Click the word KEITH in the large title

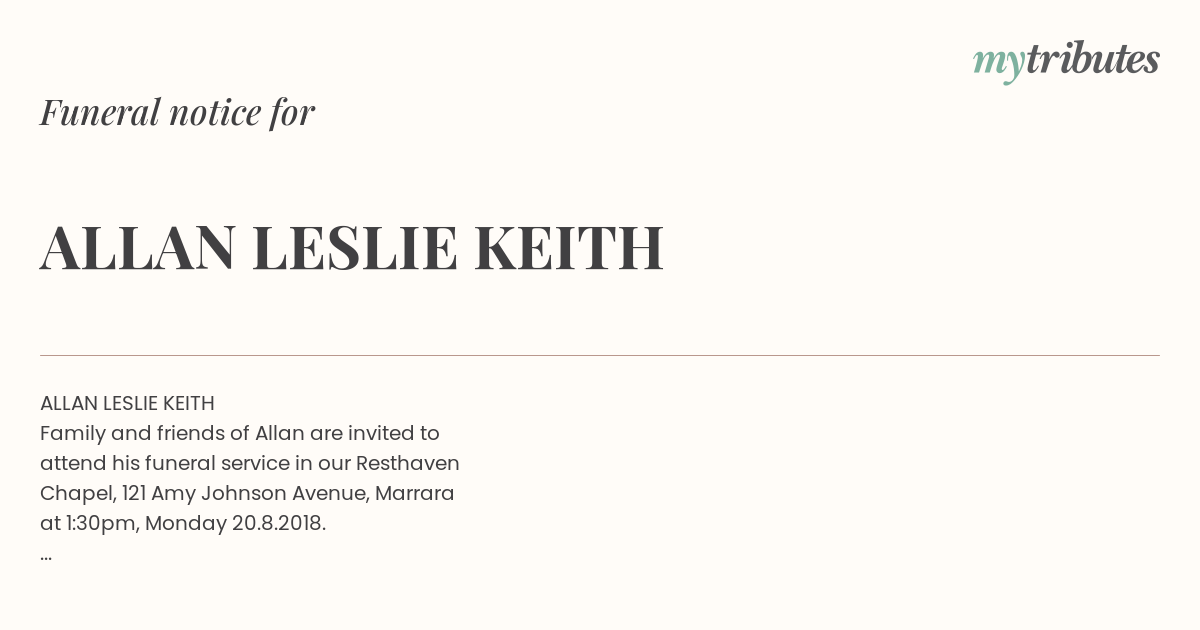568,248
